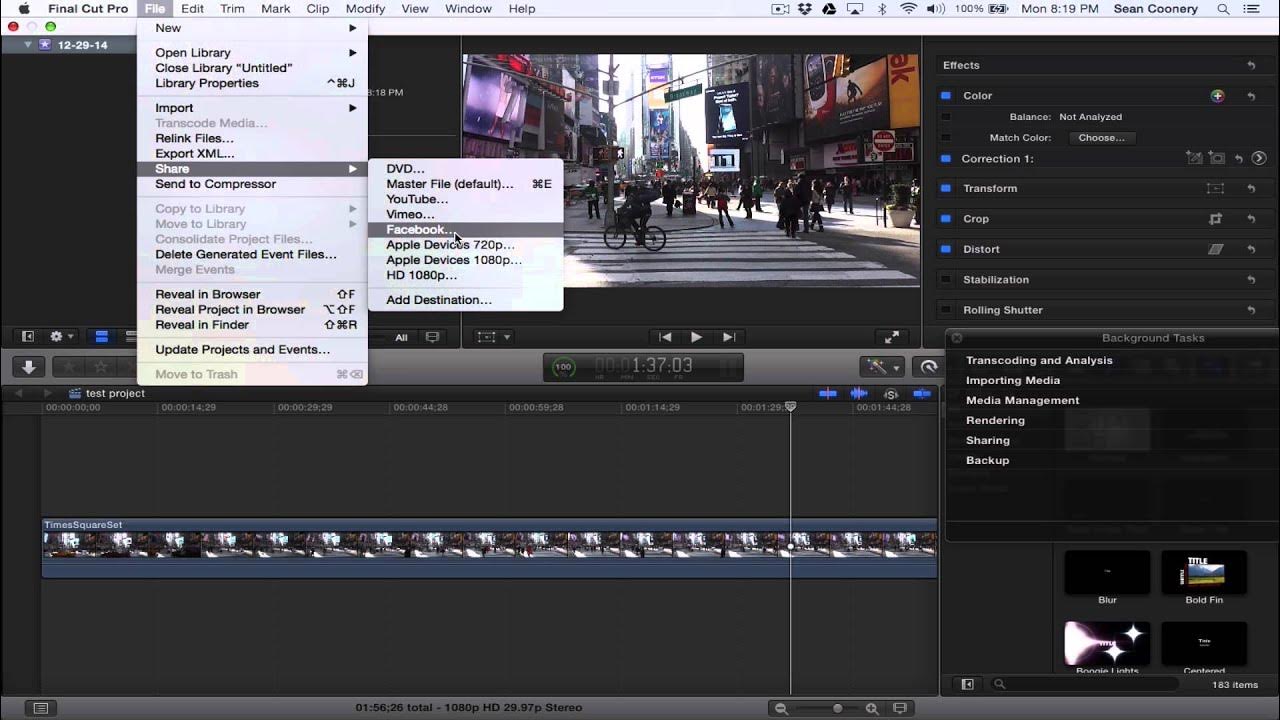Toggle fullscreen playback in the viewer
The width and height of the screenshot is (1280, 720).
coord(891,337)
